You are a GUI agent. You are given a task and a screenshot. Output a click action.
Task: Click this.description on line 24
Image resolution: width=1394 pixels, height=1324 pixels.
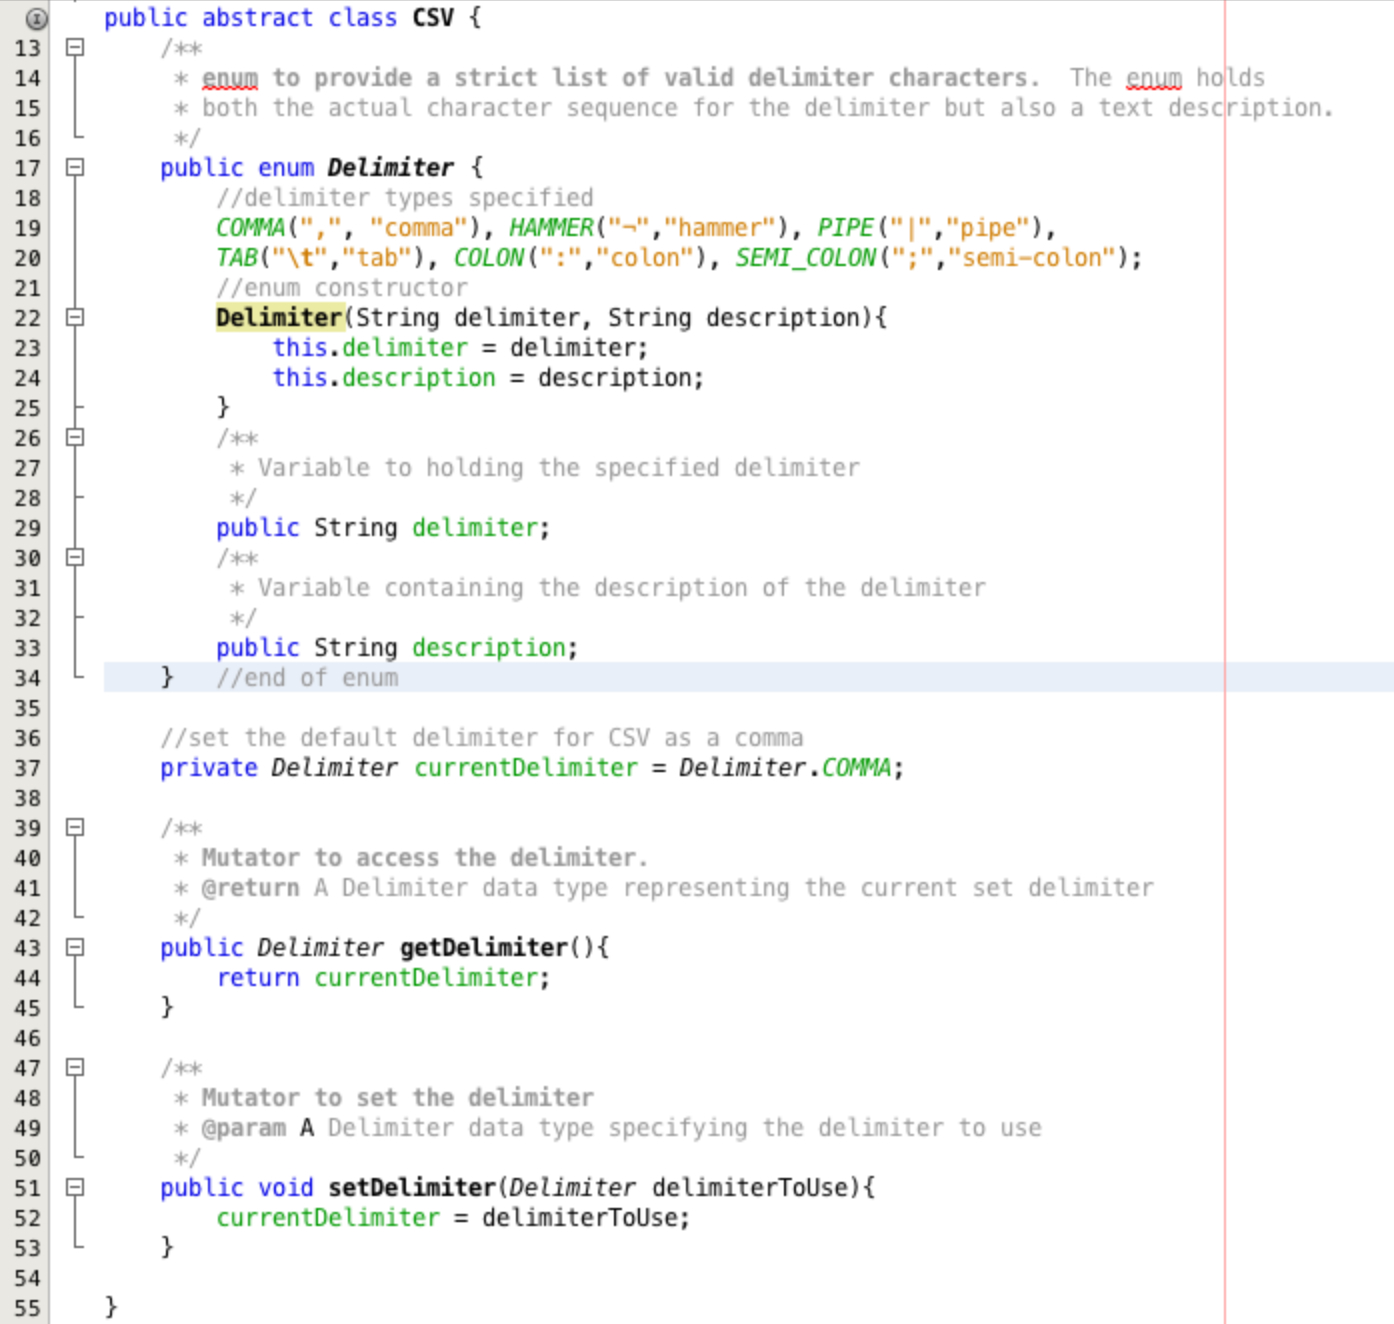click(x=384, y=378)
